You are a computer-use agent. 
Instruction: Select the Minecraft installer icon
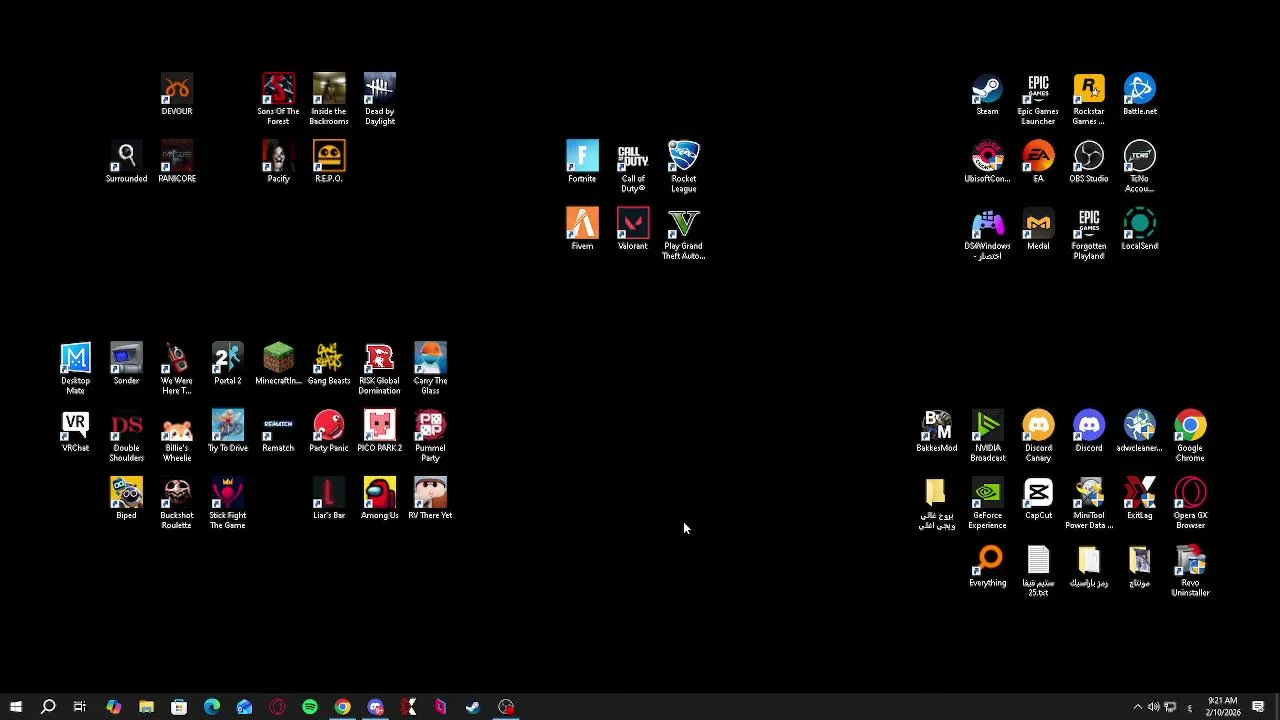(278, 364)
